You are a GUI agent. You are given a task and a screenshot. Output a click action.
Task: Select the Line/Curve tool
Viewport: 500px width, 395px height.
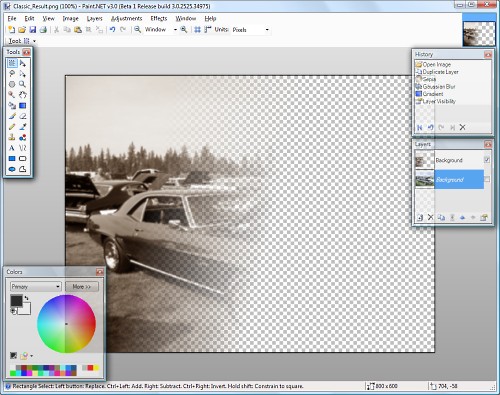[x=23, y=148]
